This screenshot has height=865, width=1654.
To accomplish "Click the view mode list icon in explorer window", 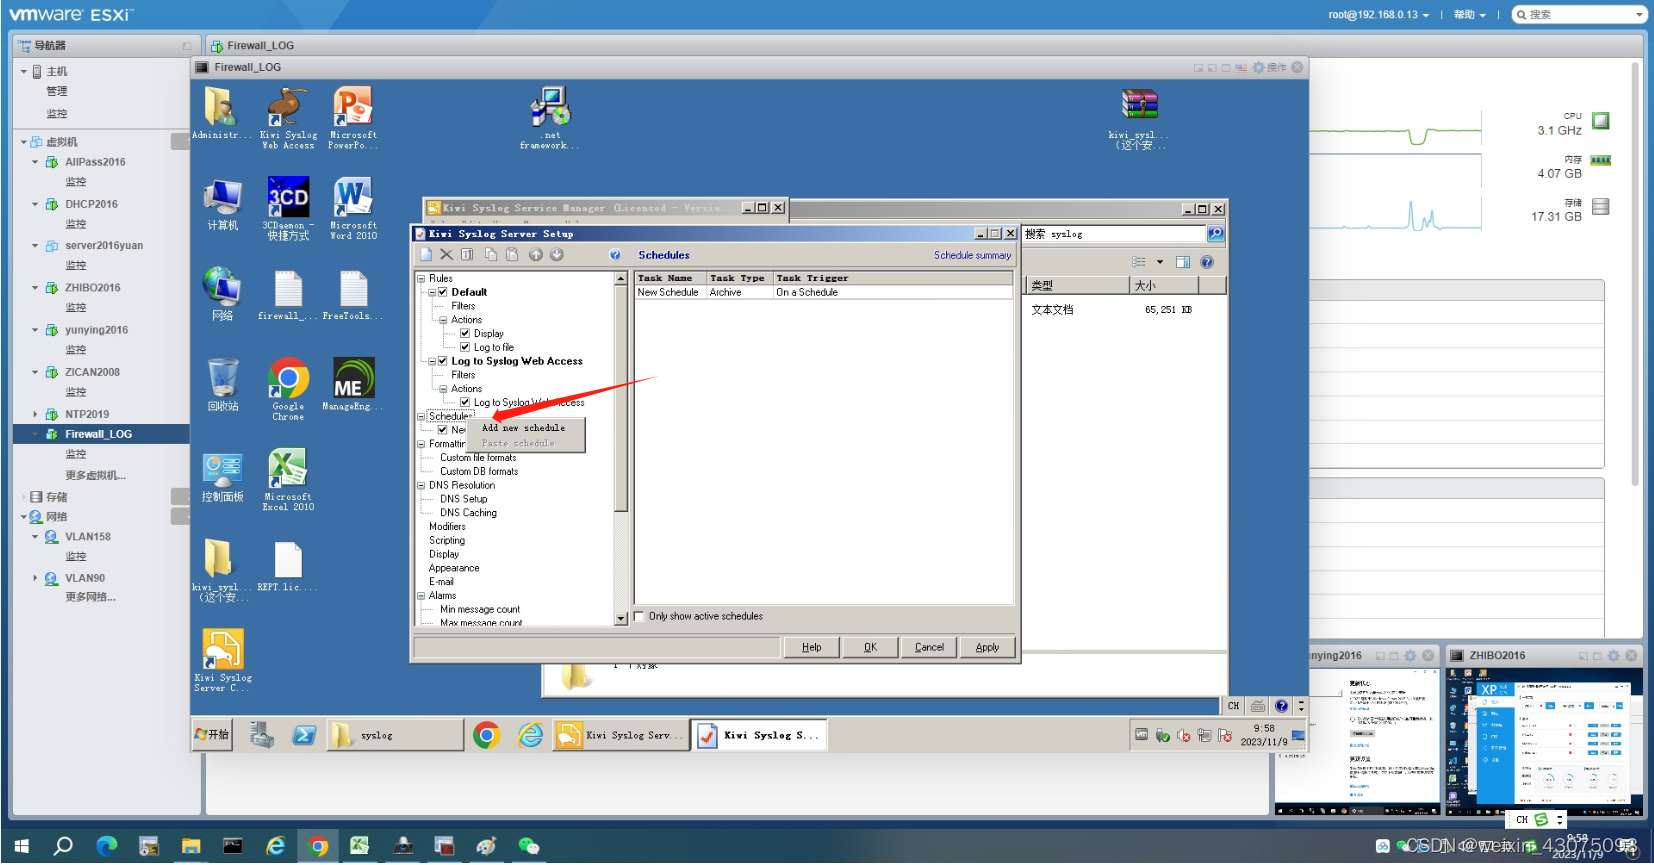I will click(1138, 262).
